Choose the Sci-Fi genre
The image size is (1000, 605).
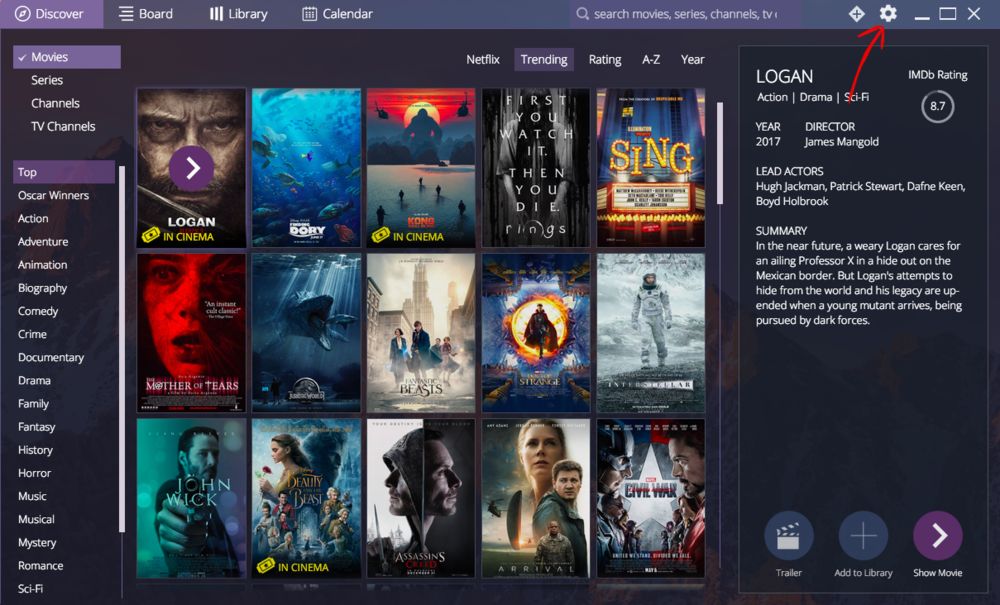(31, 588)
